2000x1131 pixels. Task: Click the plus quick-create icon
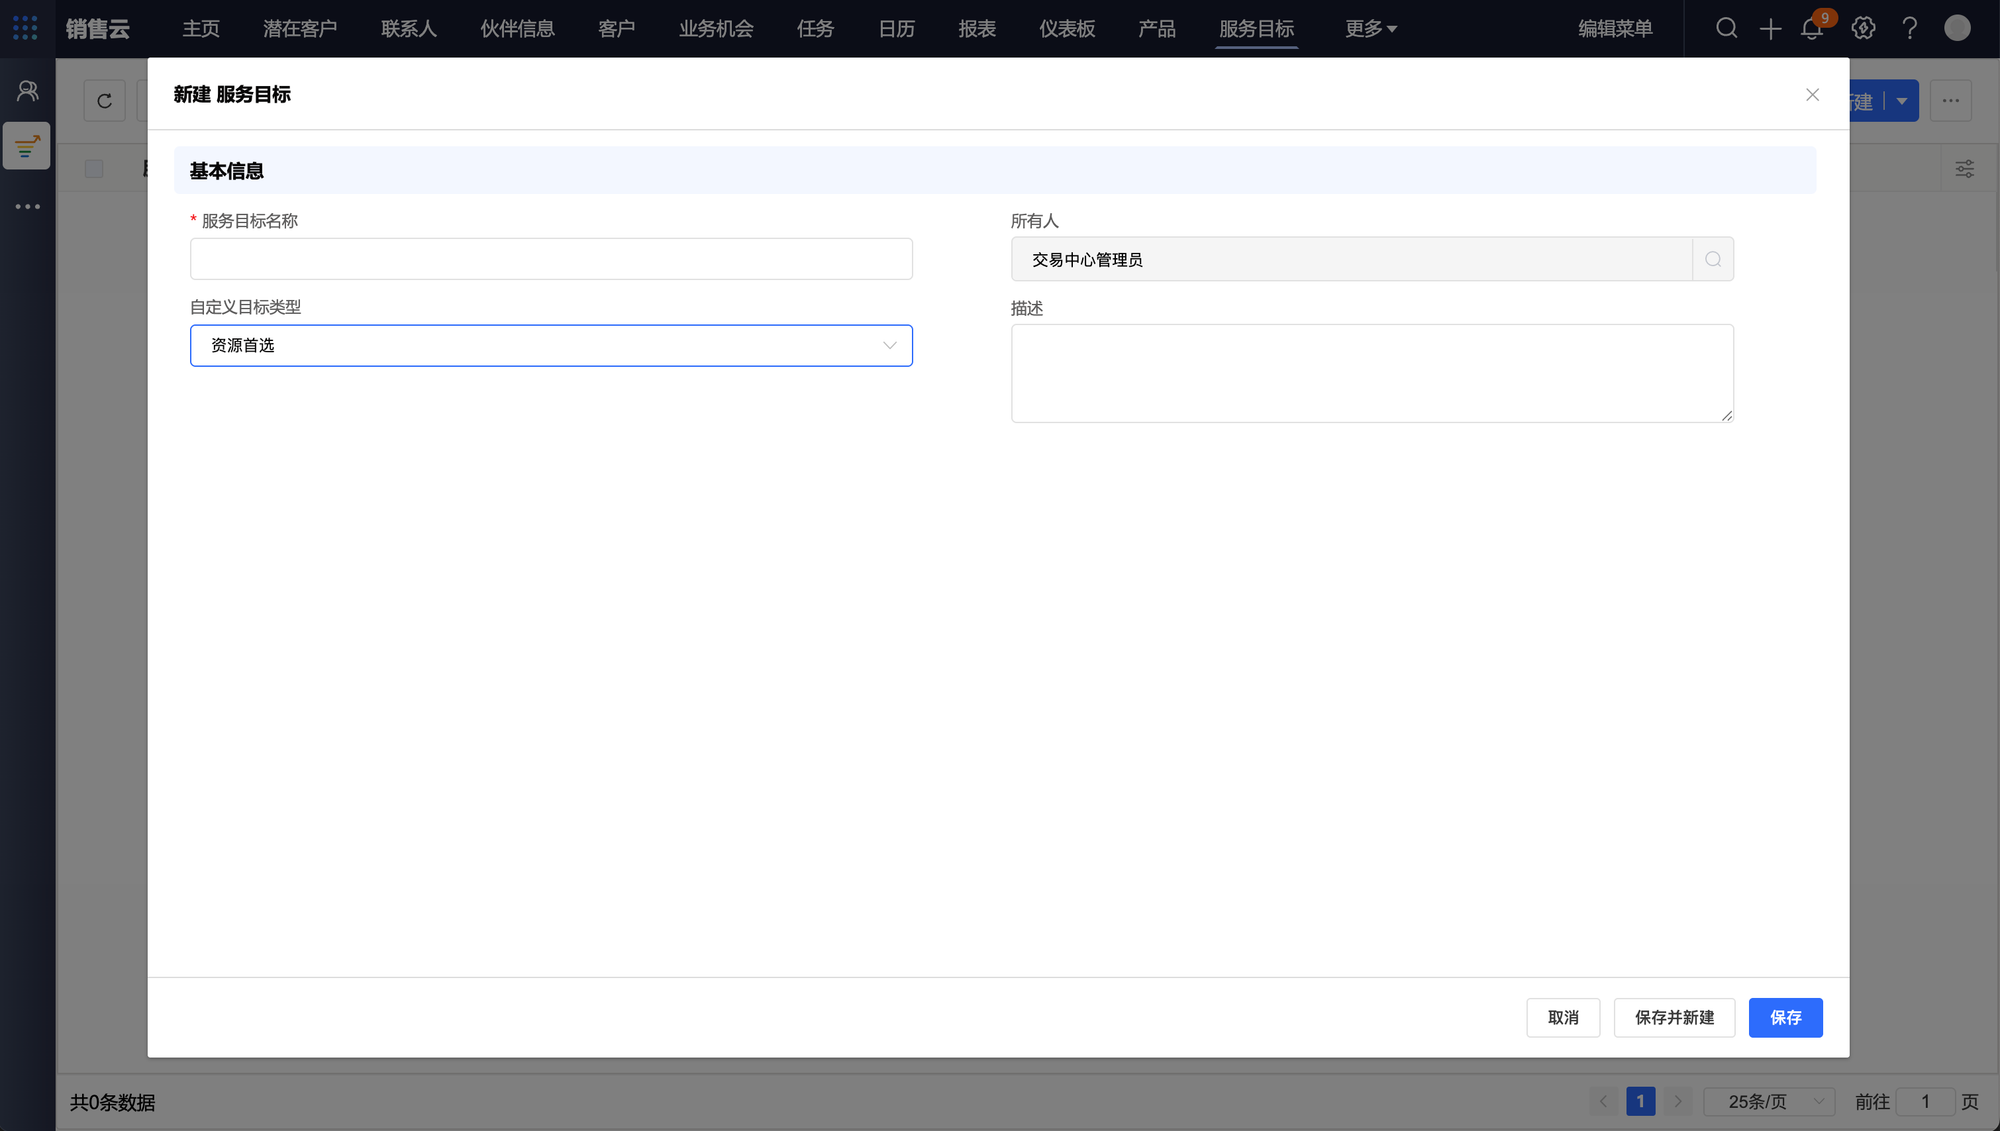[1770, 28]
